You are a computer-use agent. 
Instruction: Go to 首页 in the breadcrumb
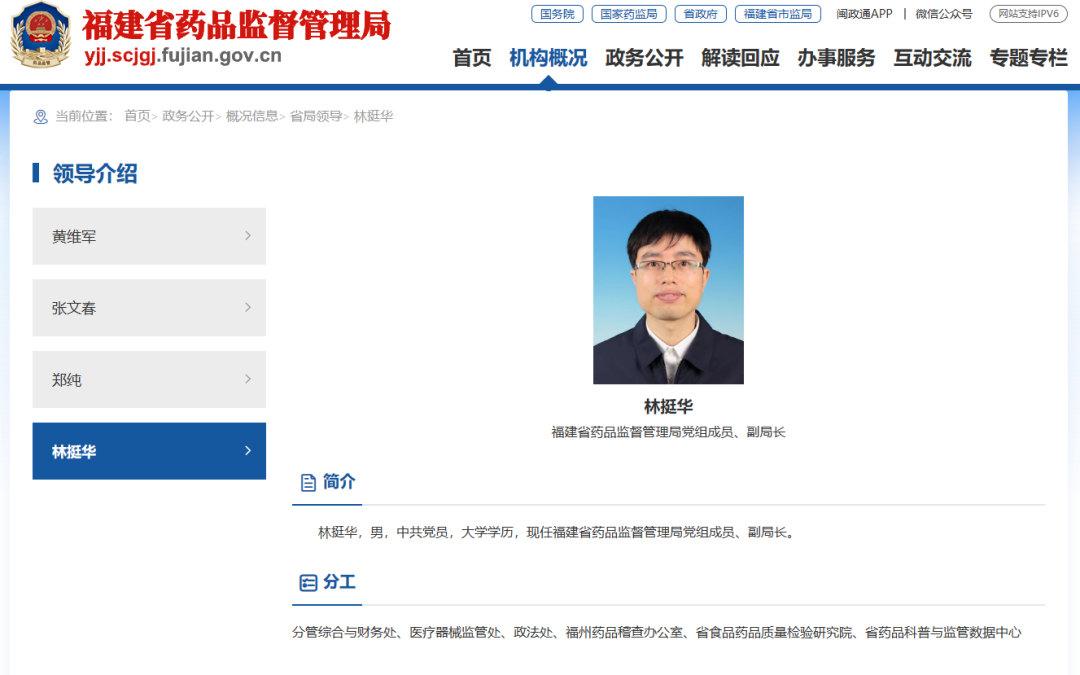point(137,116)
